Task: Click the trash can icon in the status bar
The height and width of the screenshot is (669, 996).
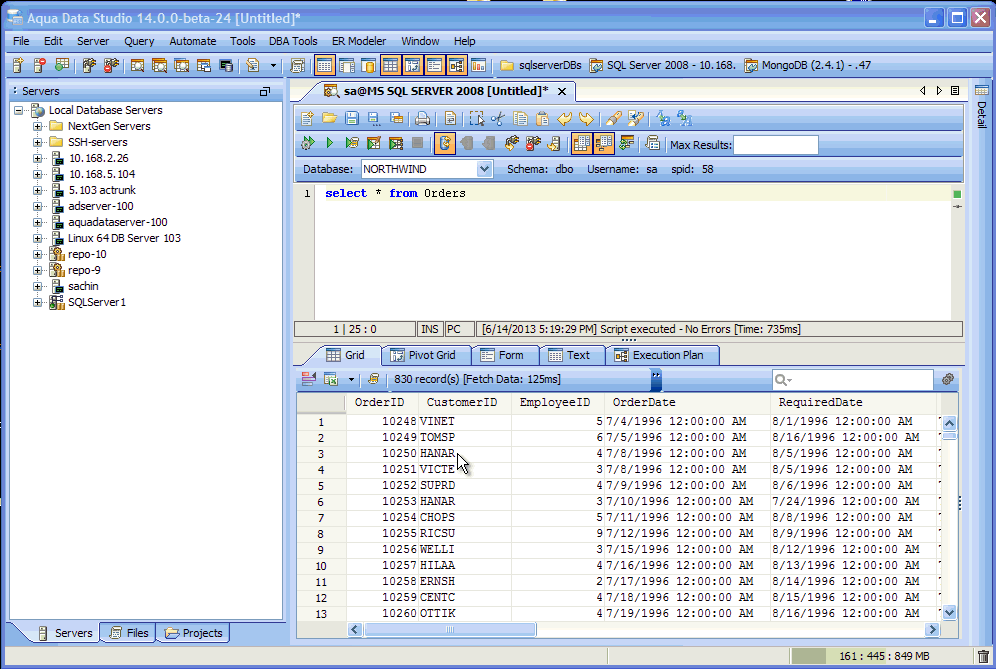Action: [x=983, y=656]
